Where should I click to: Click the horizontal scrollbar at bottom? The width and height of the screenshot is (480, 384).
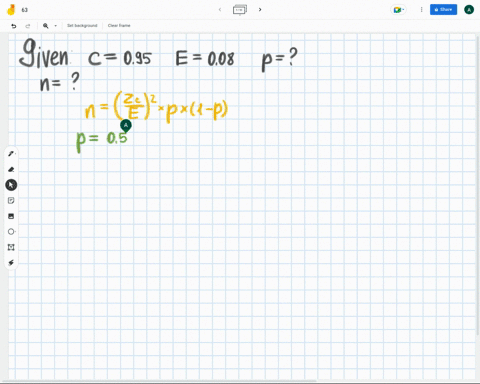coord(158,381)
